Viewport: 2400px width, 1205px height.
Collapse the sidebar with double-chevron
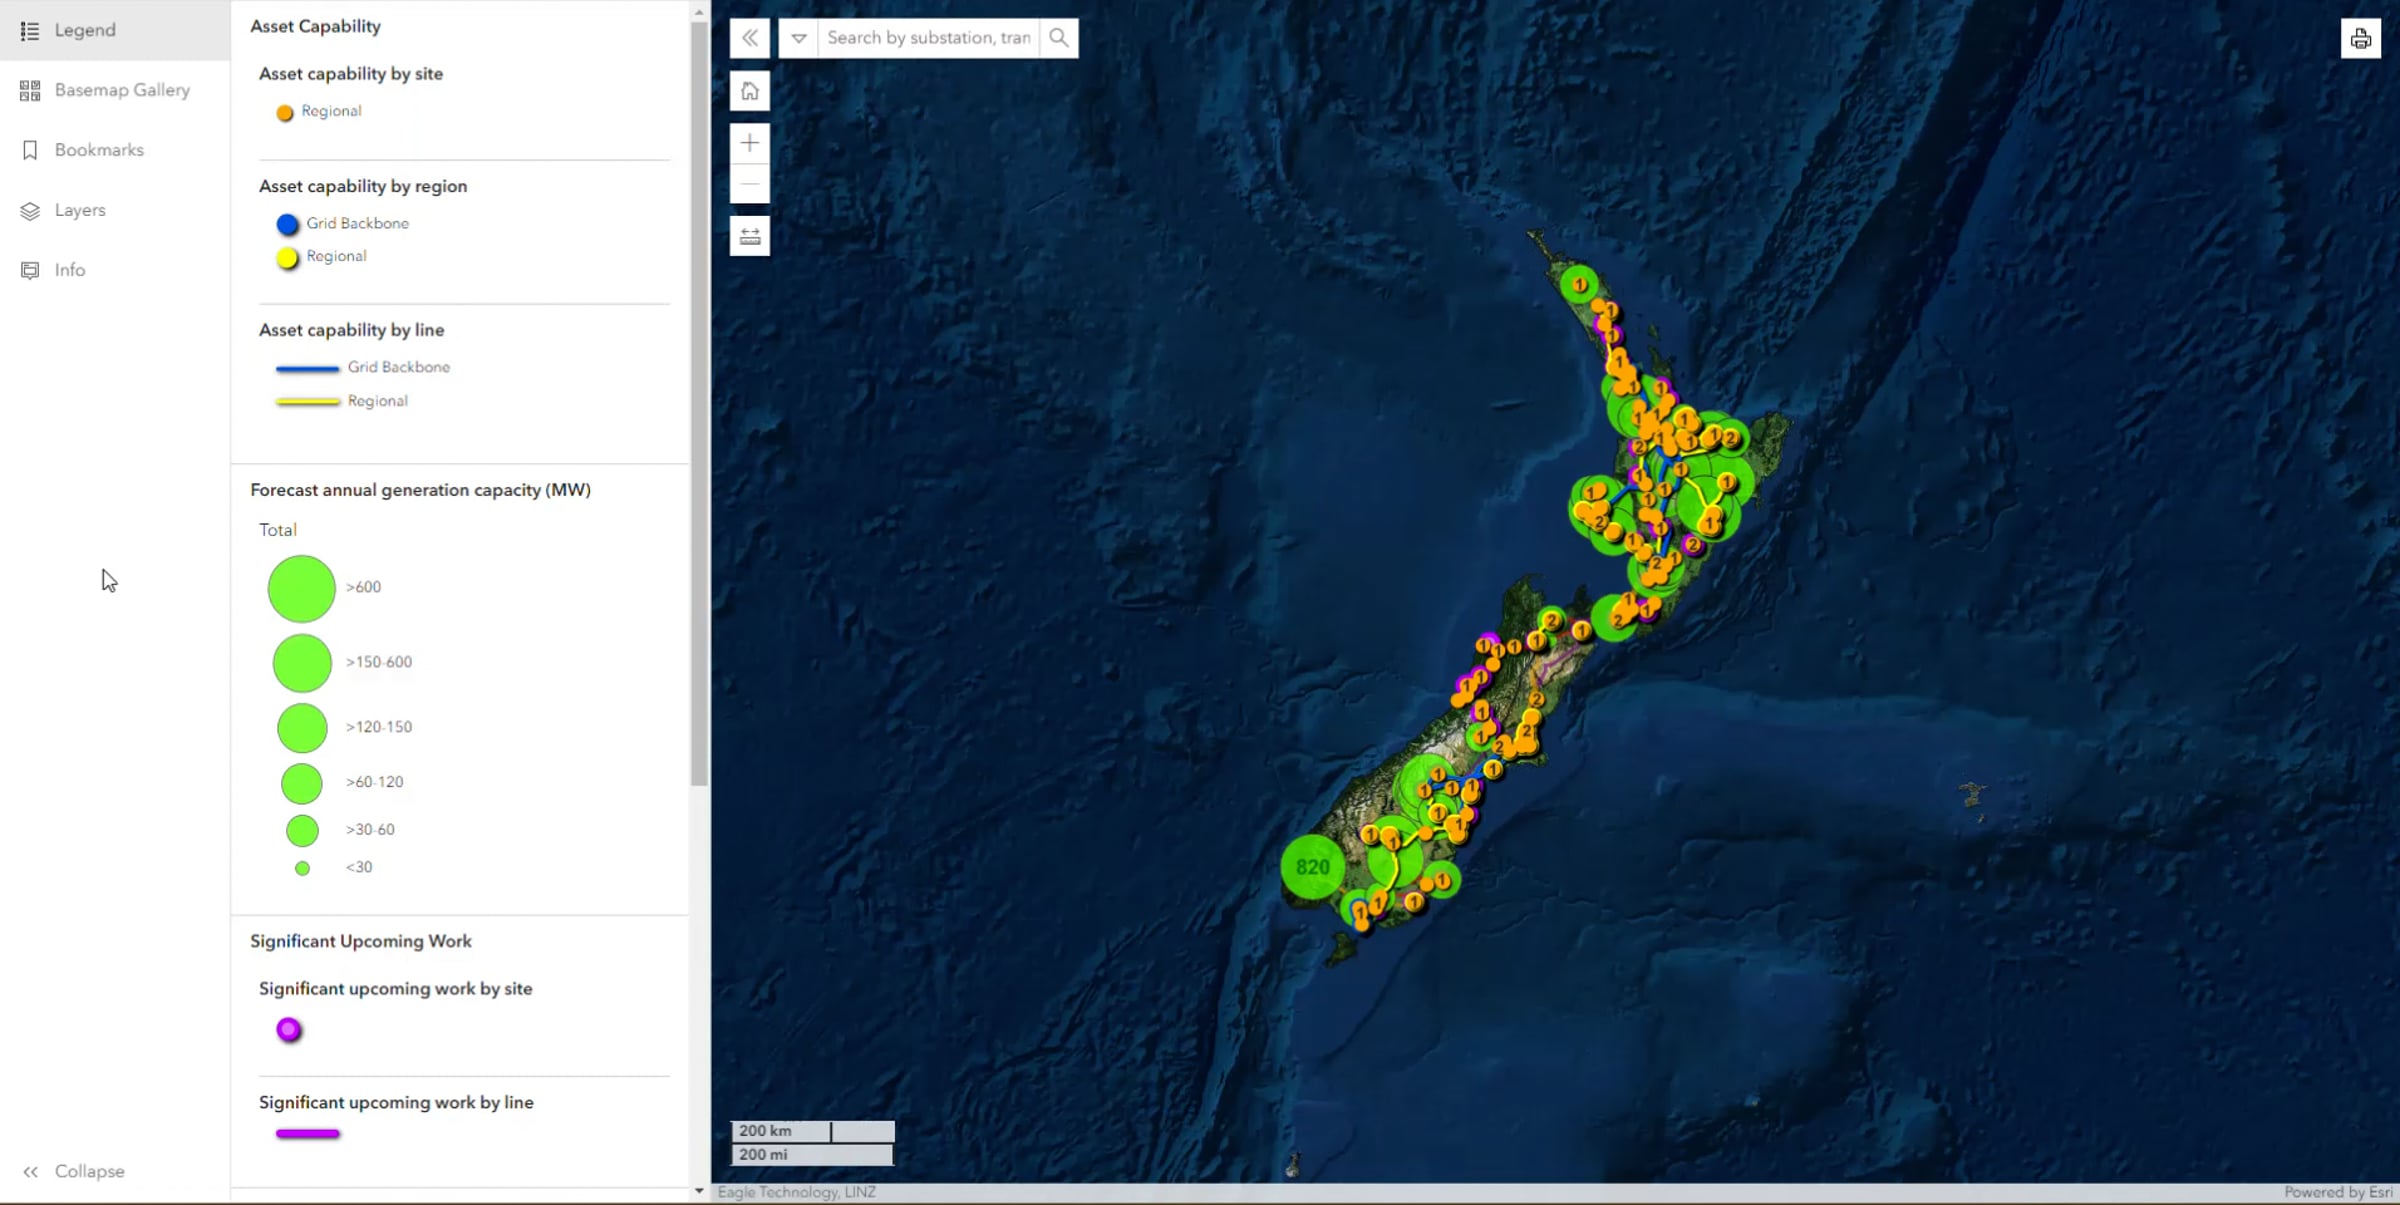pyautogui.click(x=73, y=1171)
